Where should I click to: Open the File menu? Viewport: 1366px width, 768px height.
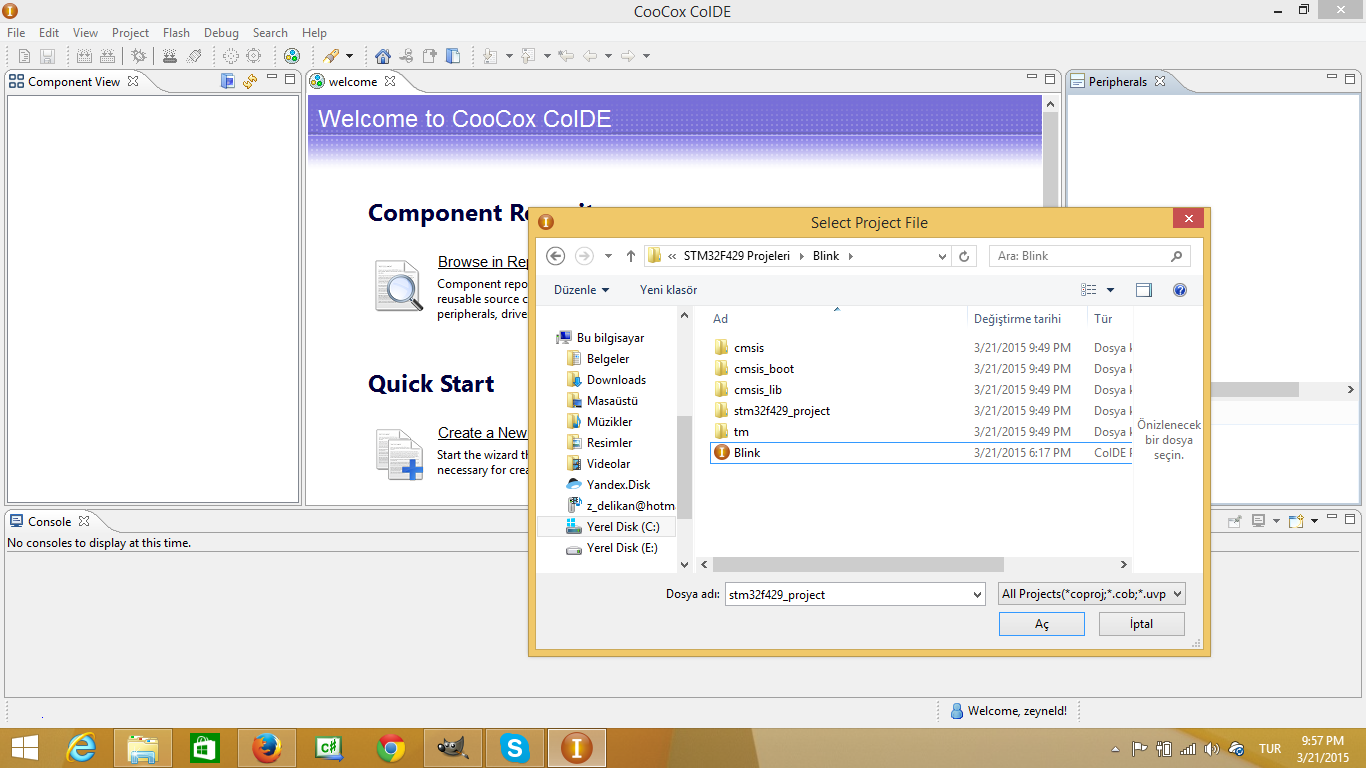tap(16, 33)
